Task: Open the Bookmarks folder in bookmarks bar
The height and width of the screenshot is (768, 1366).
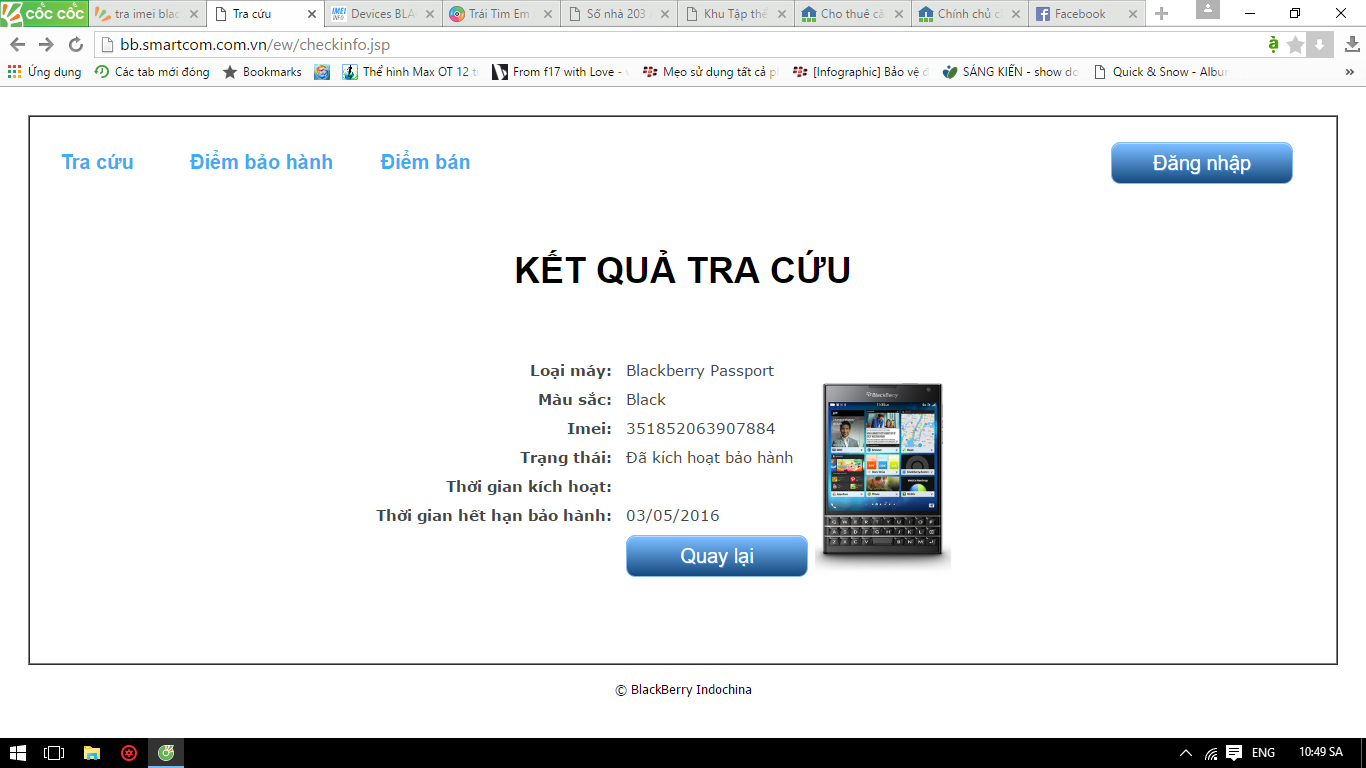Action: 262,72
